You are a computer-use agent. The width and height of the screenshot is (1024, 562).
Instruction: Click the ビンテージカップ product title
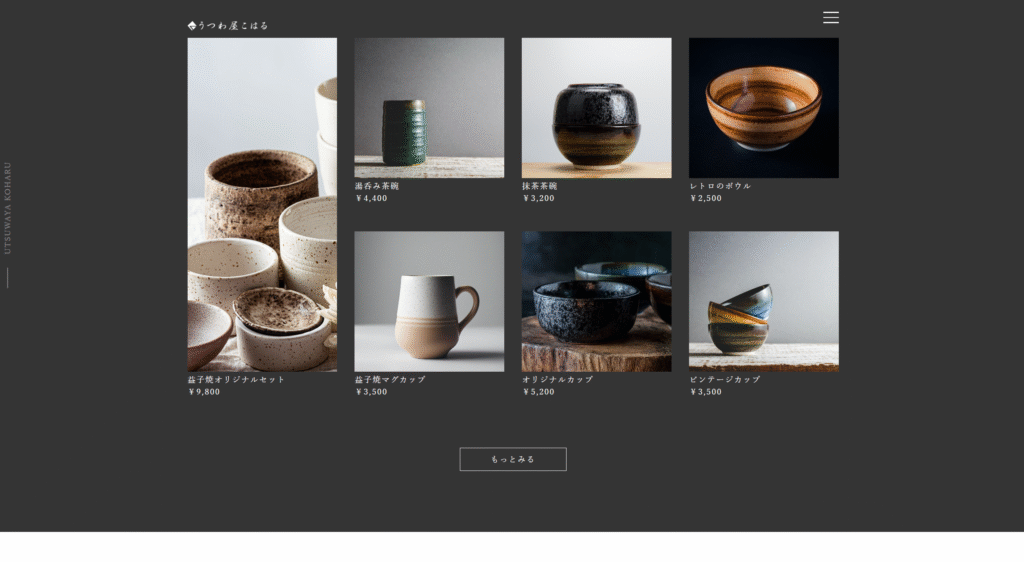724,380
